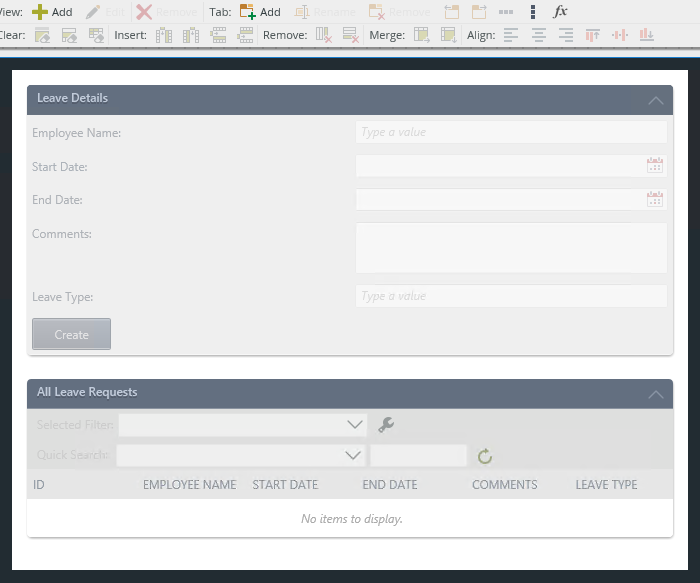The image size is (700, 583).
Task: Merge cell below icon
Action: pos(449,35)
